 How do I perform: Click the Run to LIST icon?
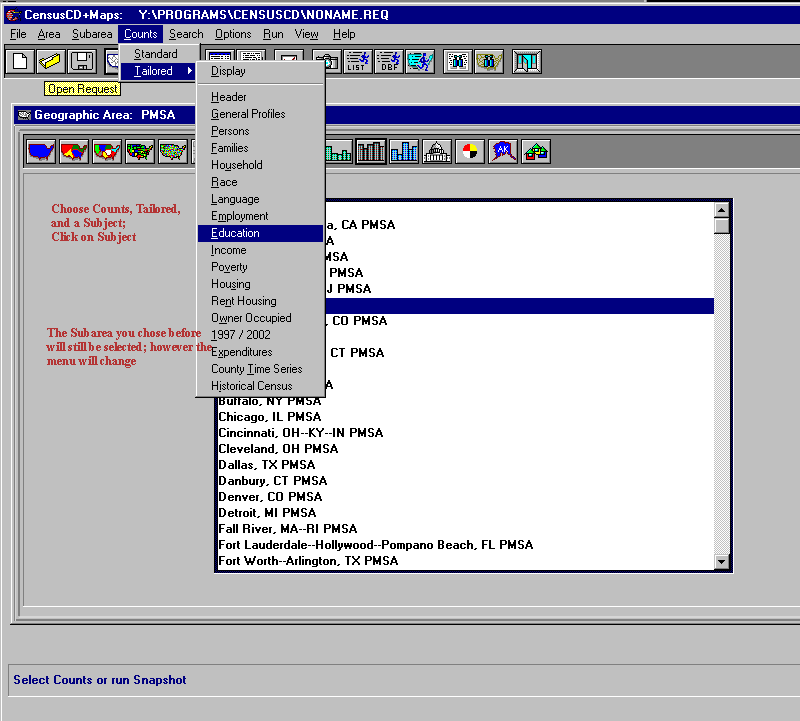coord(357,61)
